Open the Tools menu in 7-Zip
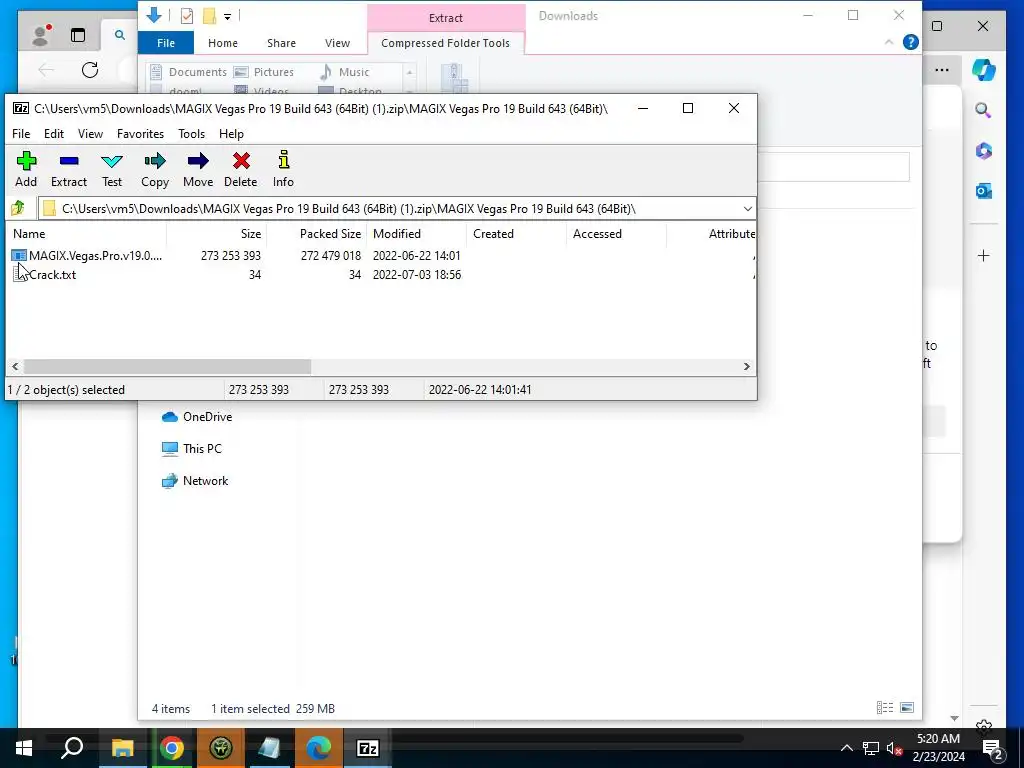This screenshot has height=768, width=1024. [191, 134]
